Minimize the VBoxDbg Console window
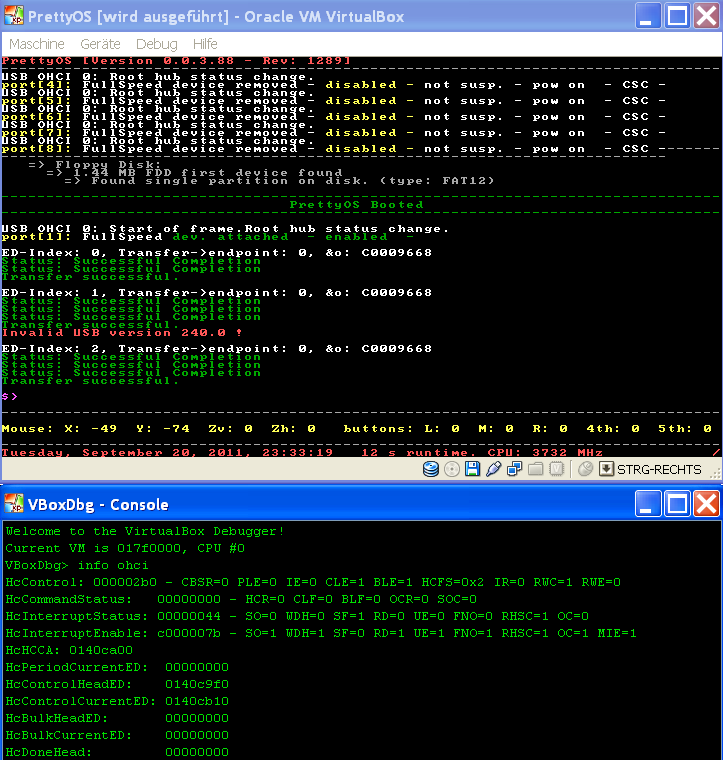The width and height of the screenshot is (723, 760). [648, 504]
